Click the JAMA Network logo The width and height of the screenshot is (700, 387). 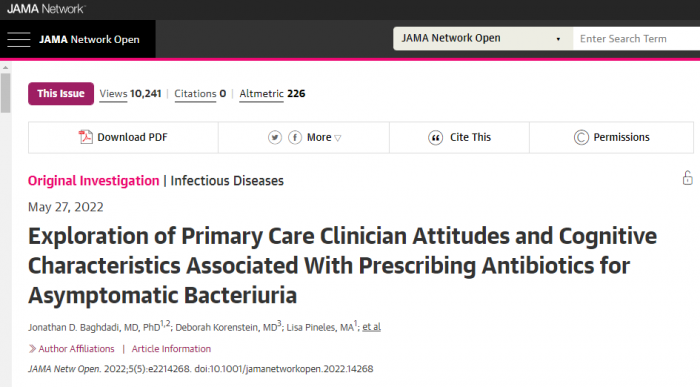point(46,8)
